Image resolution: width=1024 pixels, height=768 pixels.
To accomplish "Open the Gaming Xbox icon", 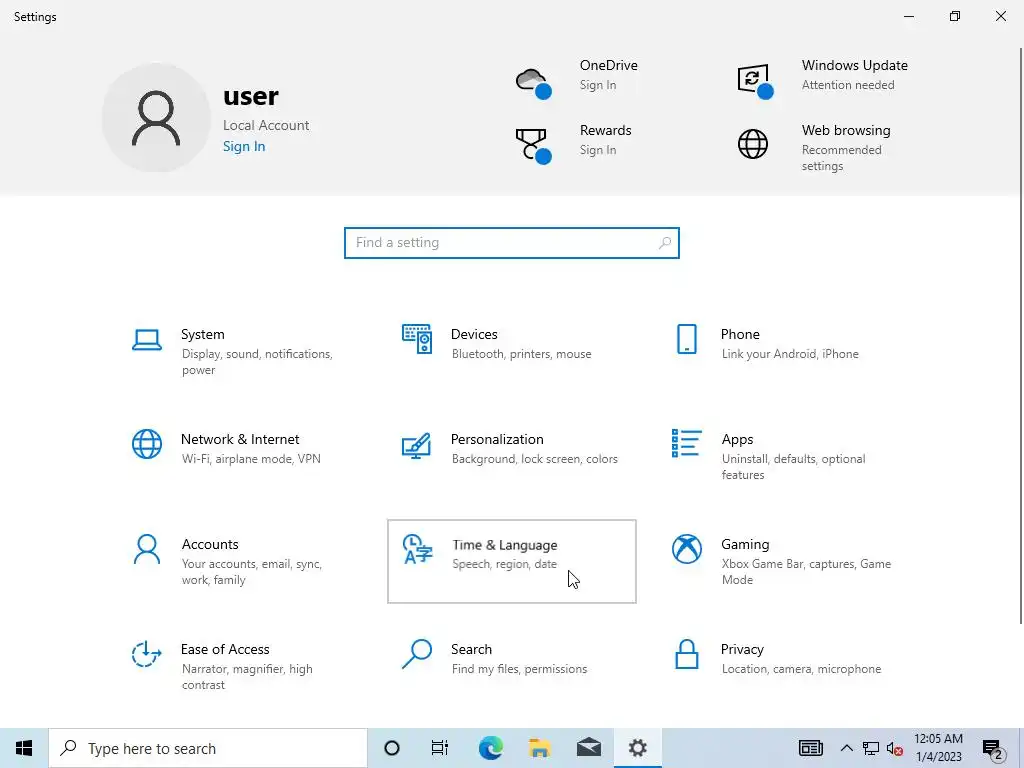I will [x=686, y=549].
